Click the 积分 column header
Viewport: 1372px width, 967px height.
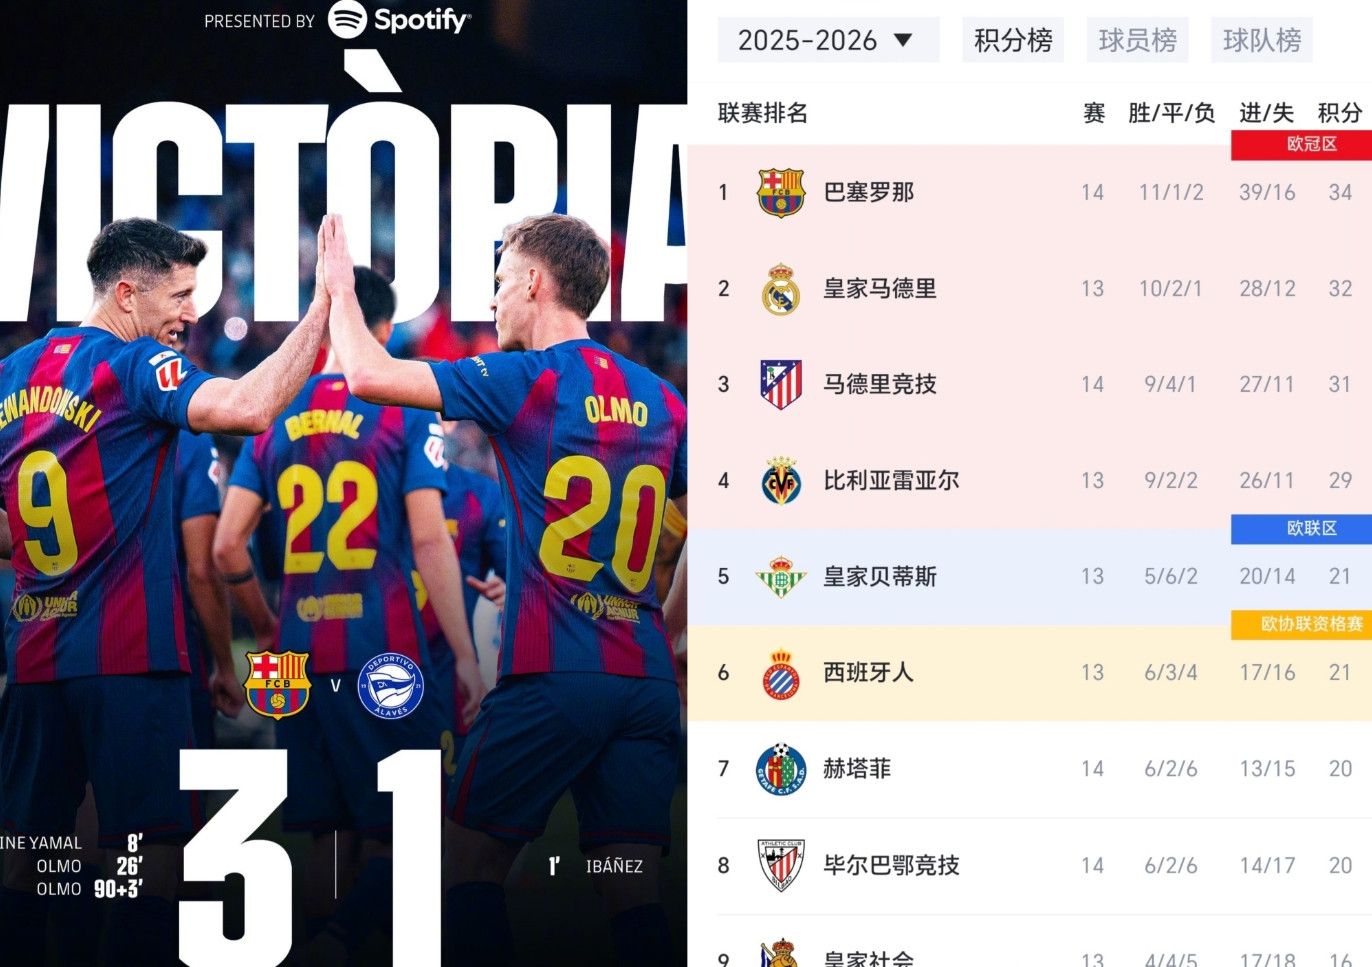point(1340,113)
